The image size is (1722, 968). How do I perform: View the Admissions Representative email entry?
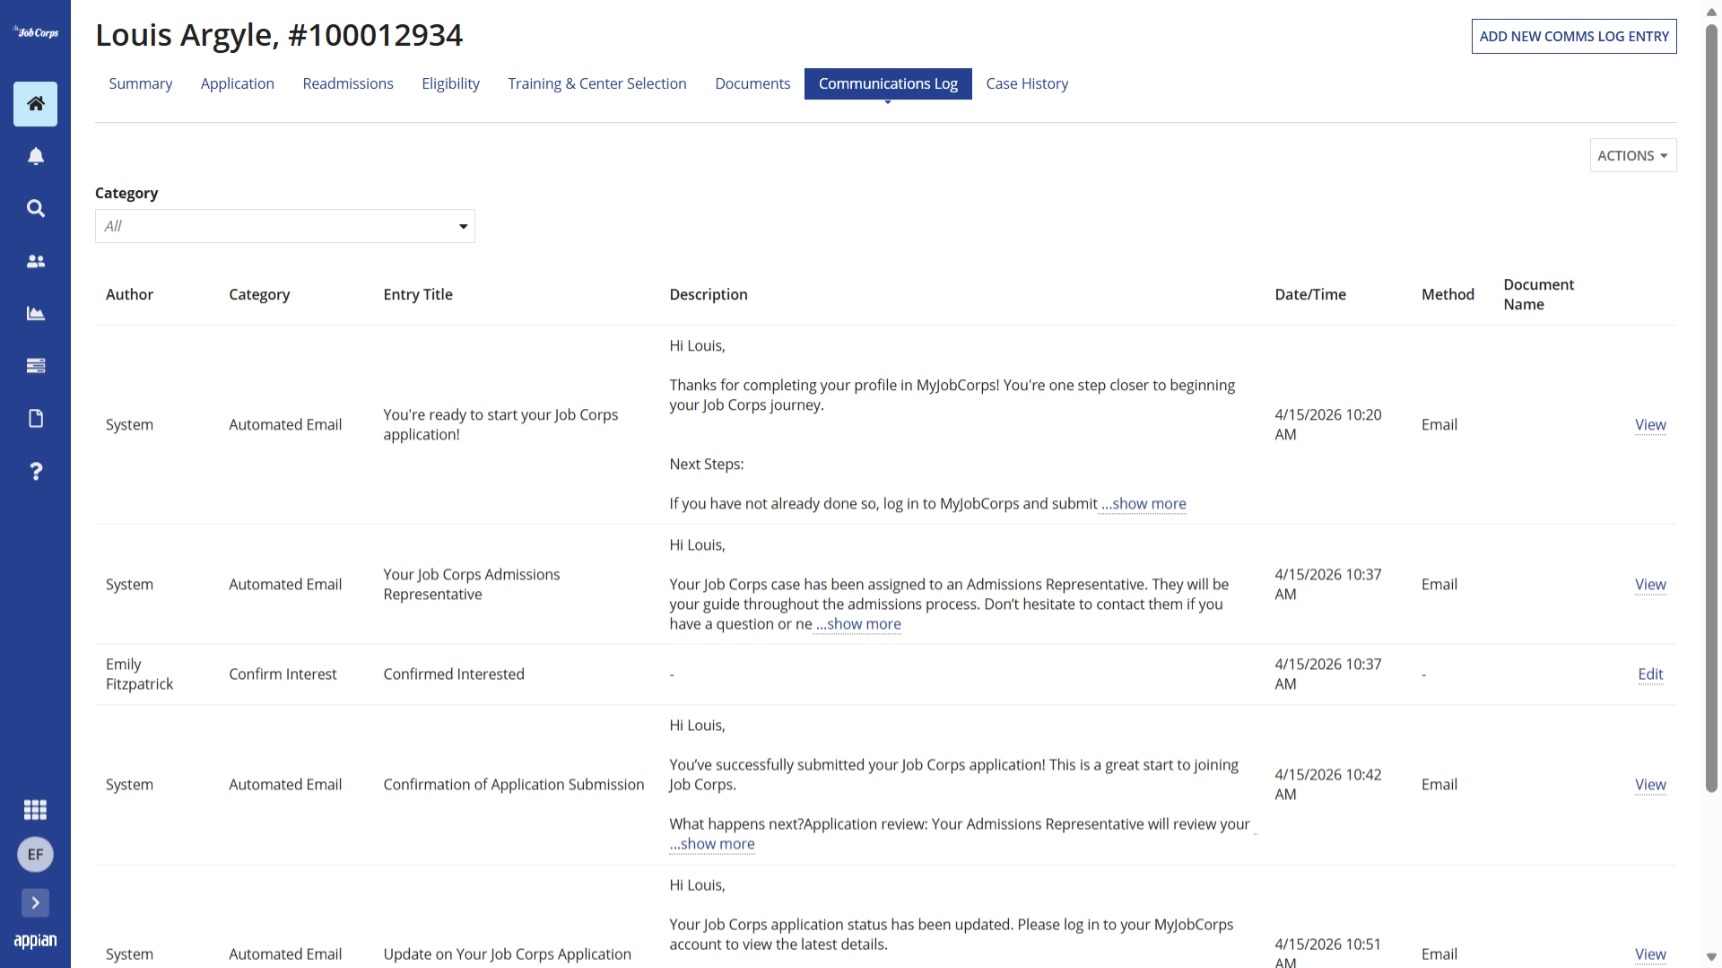[1650, 585]
